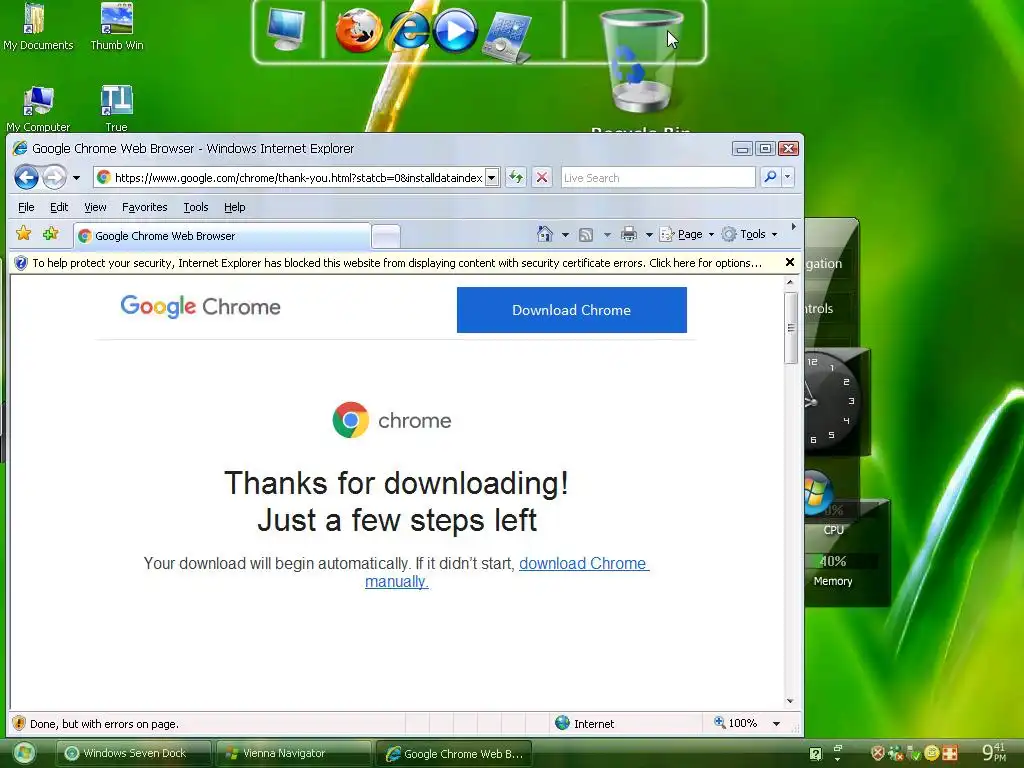Switch to Vienna Navigator taskbar item
Screen dimensions: 1024x768
293,753
